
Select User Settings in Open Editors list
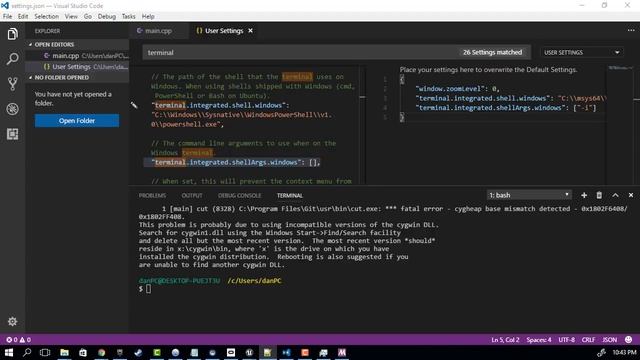click(78, 67)
